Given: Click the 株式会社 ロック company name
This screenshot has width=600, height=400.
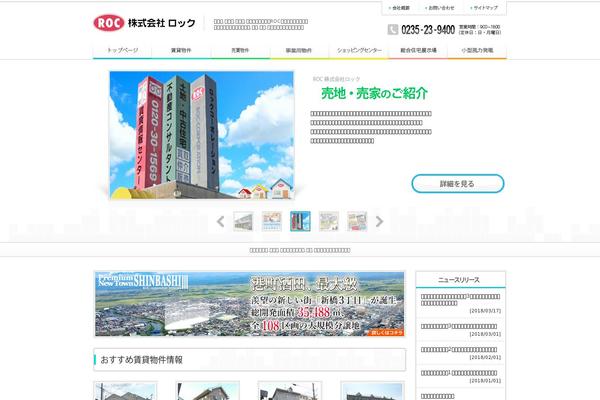Looking at the screenshot, I should [x=161, y=23].
